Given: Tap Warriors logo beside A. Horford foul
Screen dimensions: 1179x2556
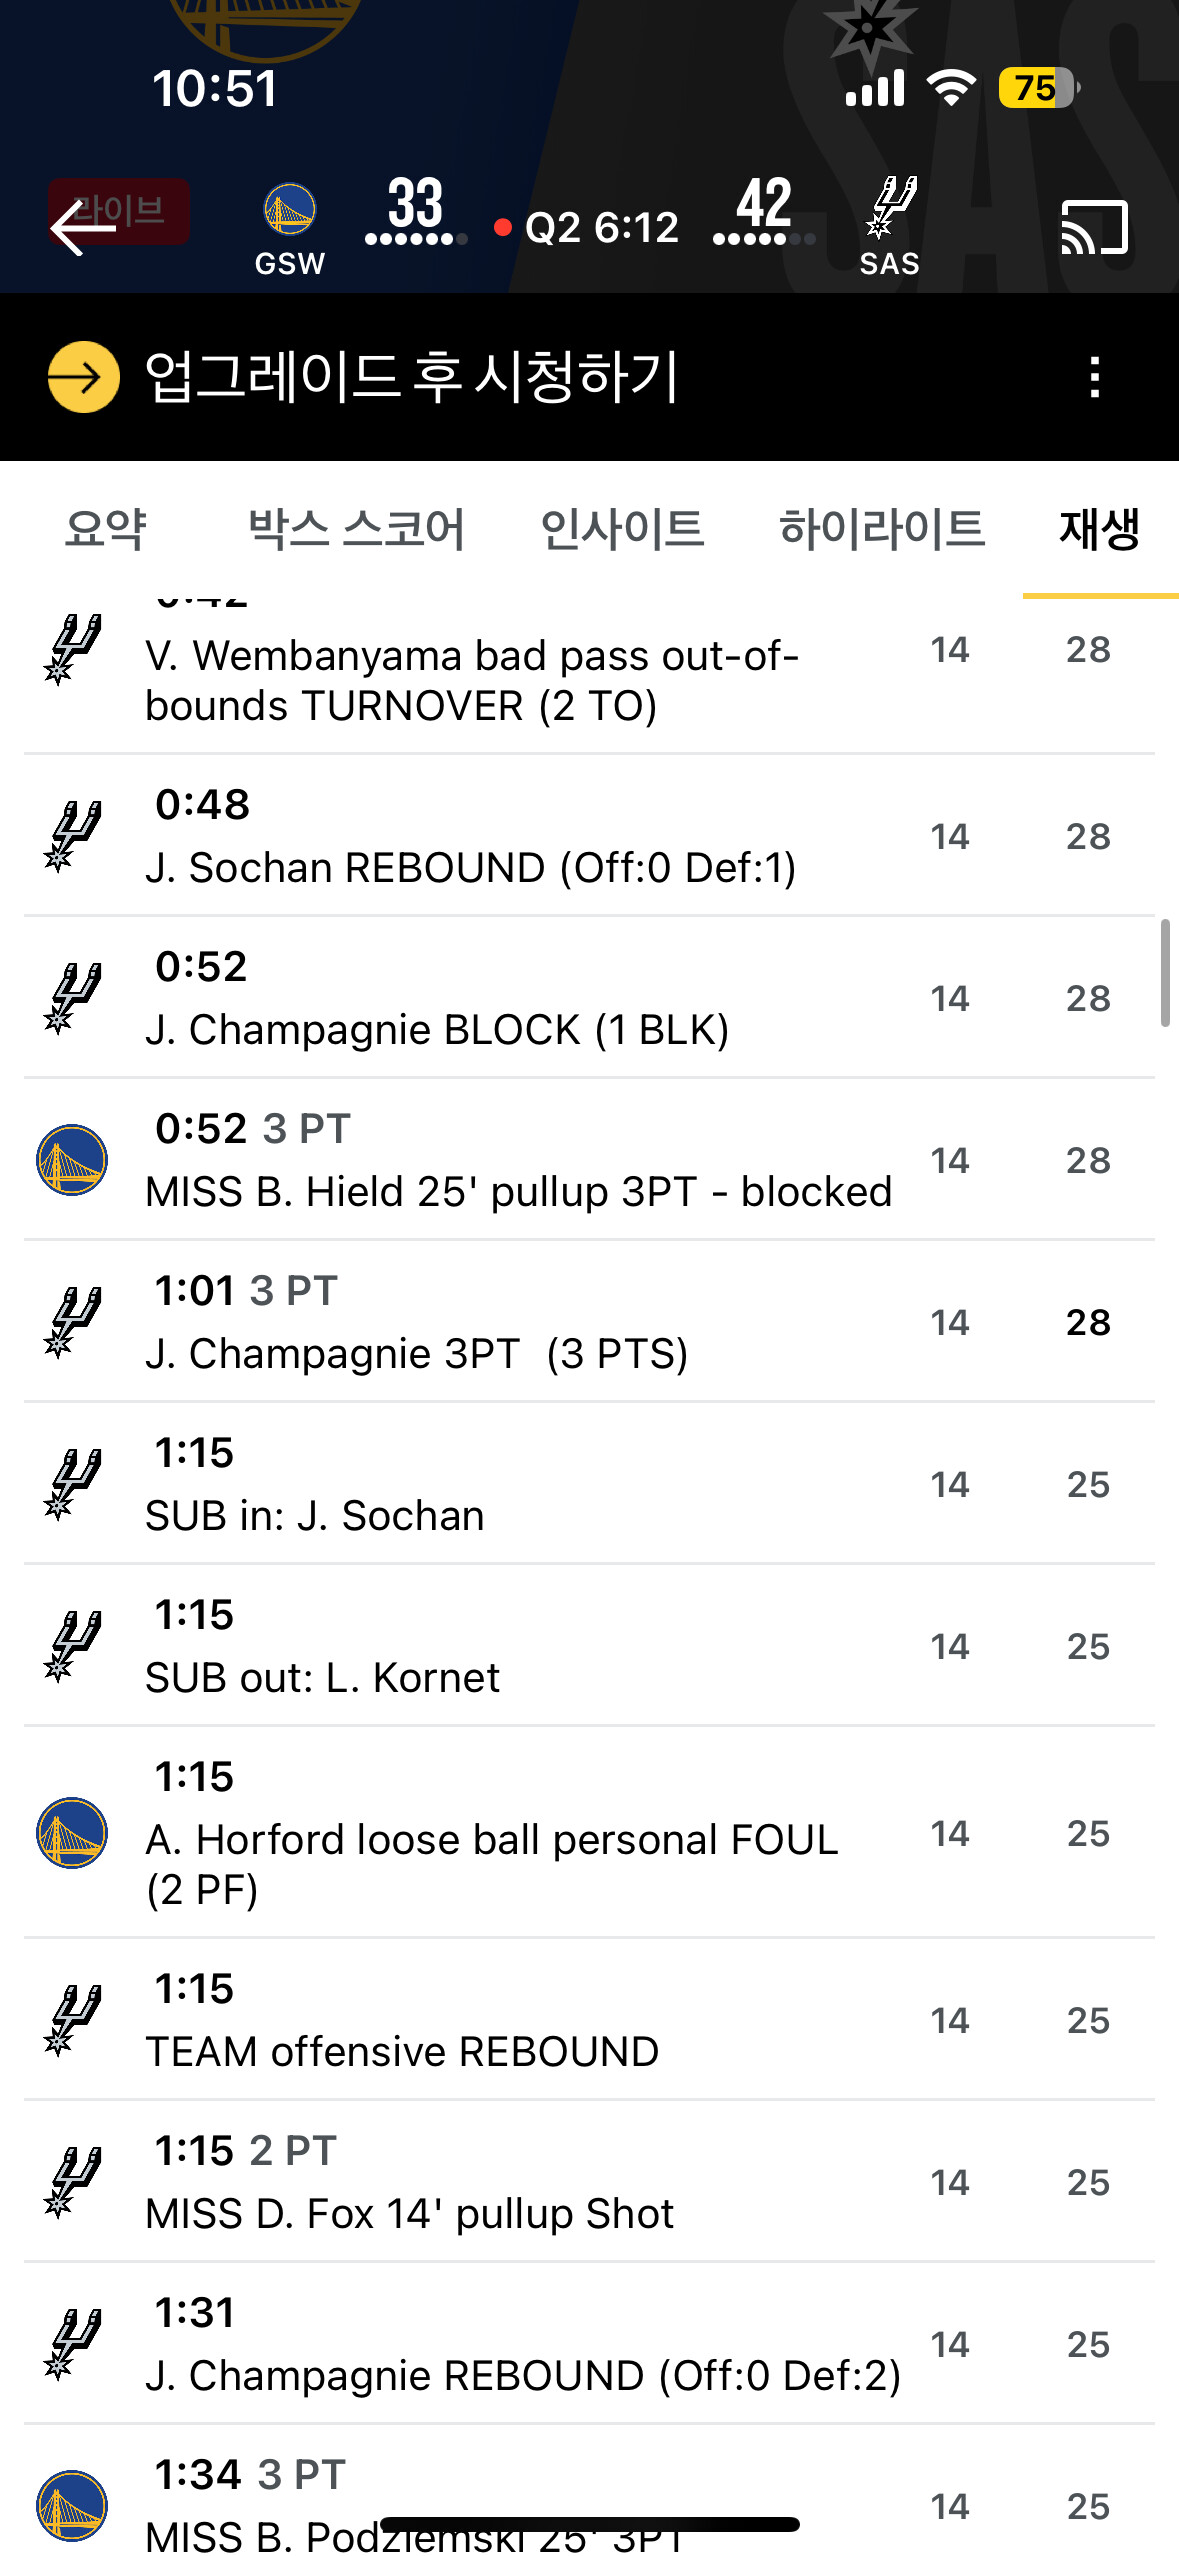Looking at the screenshot, I should [x=72, y=1833].
